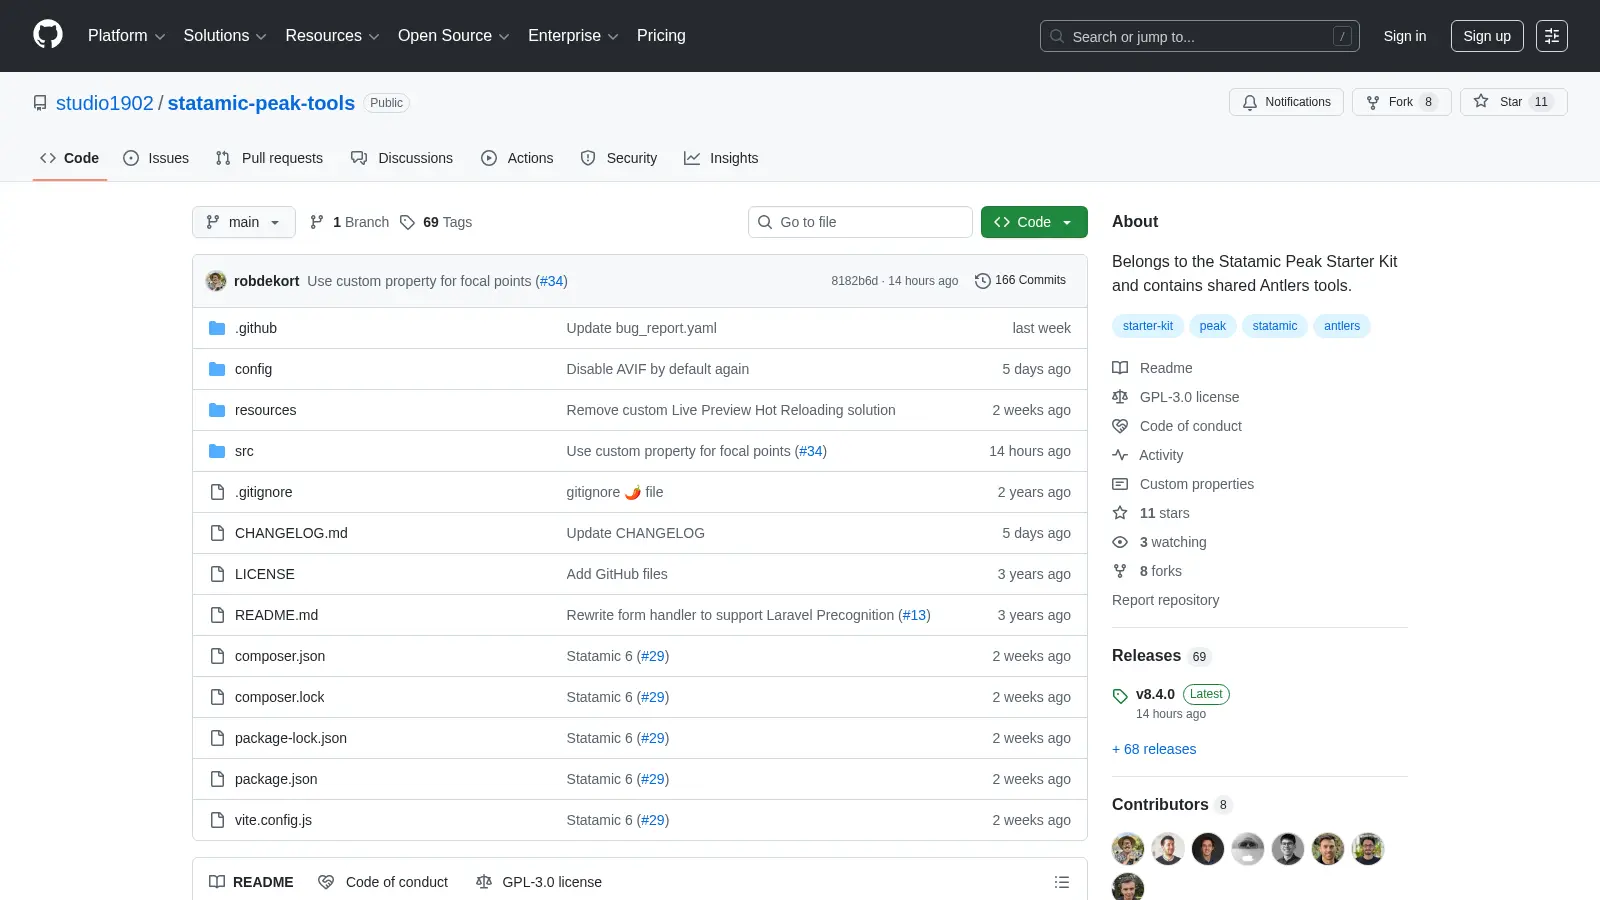
Task: Open the config folder
Action: pos(253,369)
